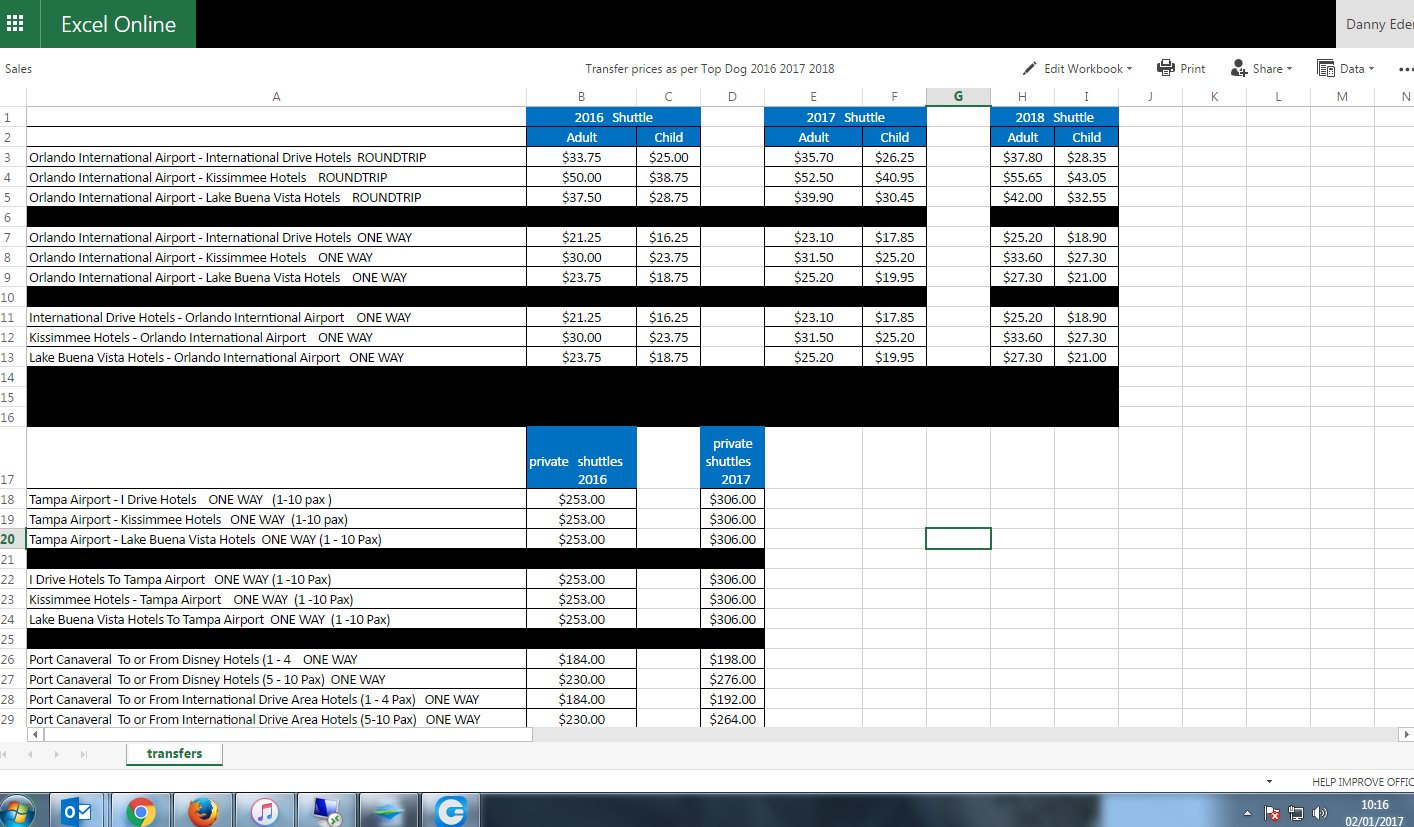Image resolution: width=1414 pixels, height=827 pixels.
Task: Click the horizontal scrollbar left arrow
Action: tap(34, 734)
